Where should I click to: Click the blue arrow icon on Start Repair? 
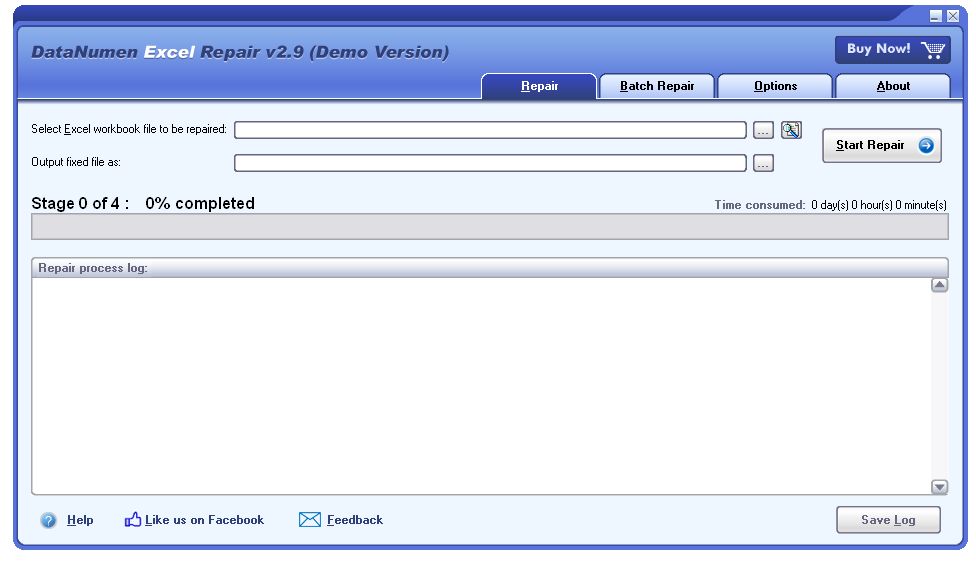pos(926,145)
